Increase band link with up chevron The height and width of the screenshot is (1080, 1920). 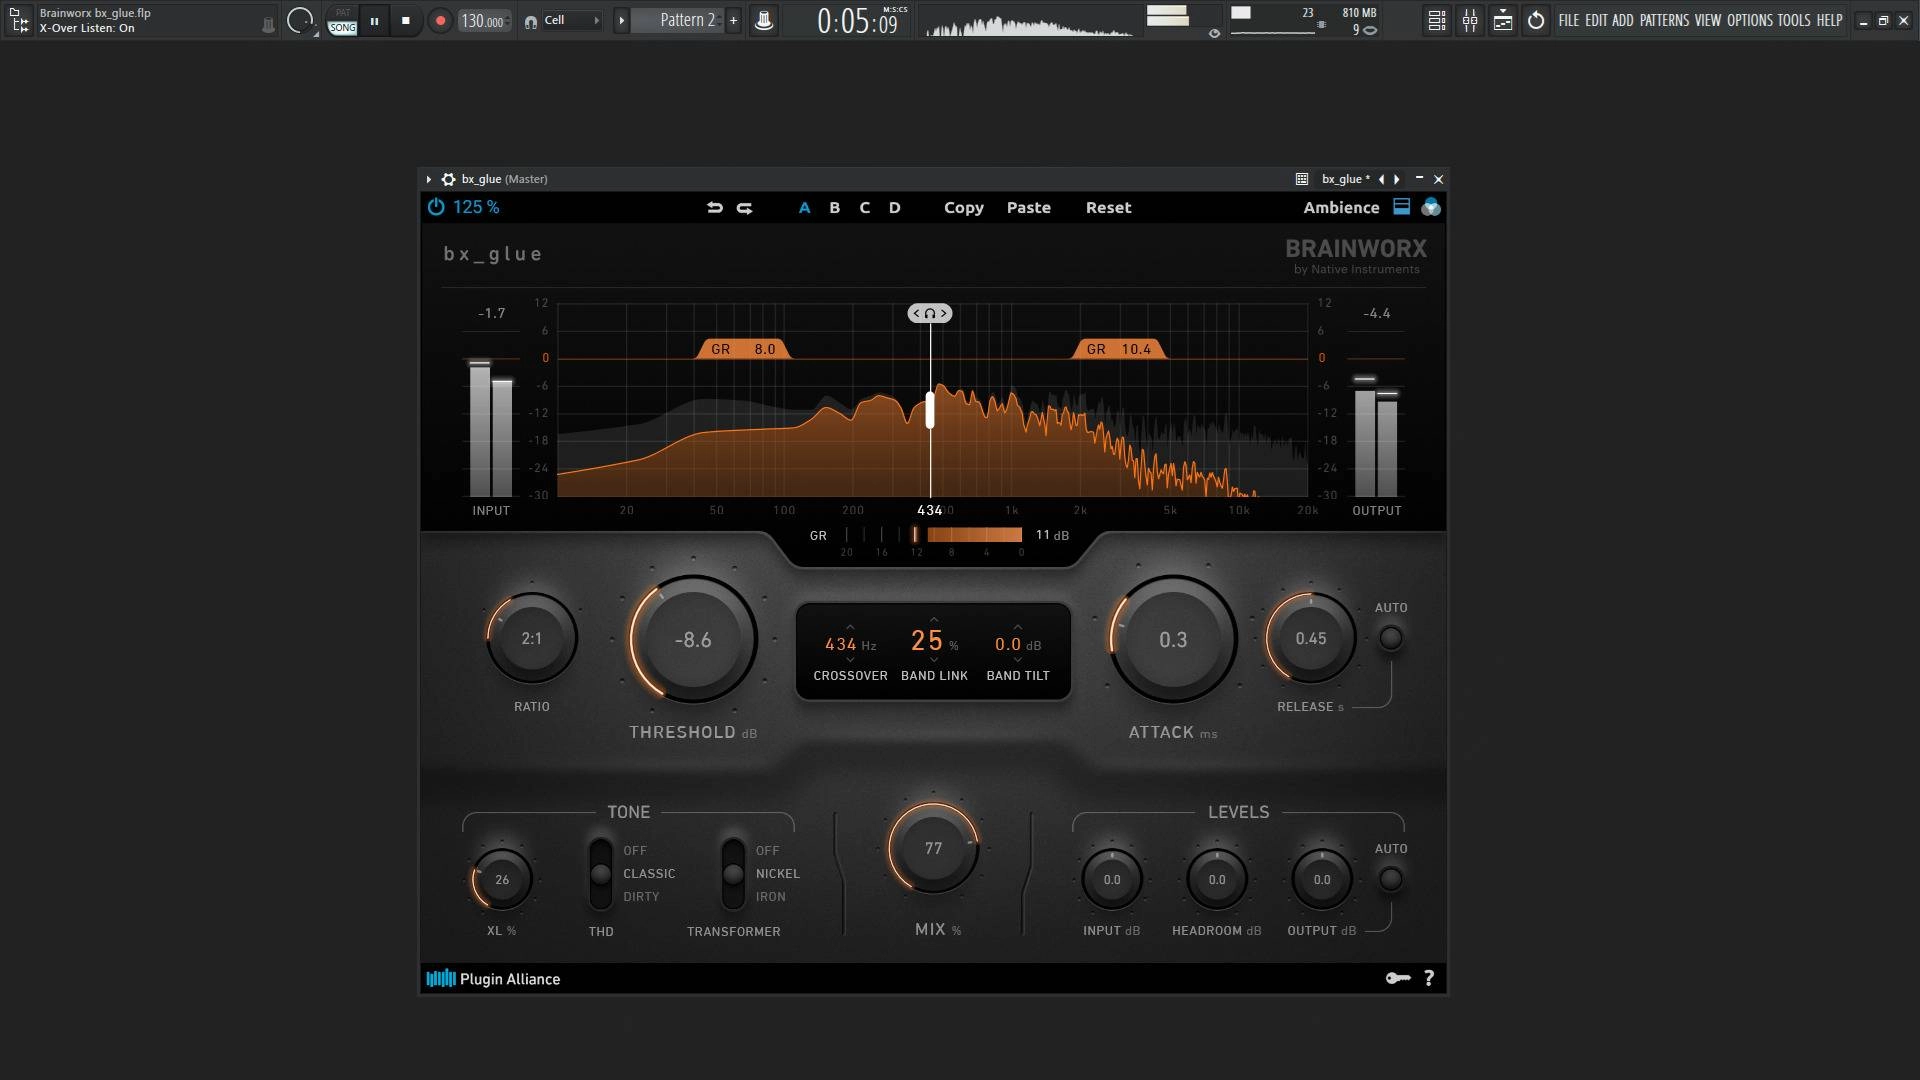pyautogui.click(x=934, y=620)
